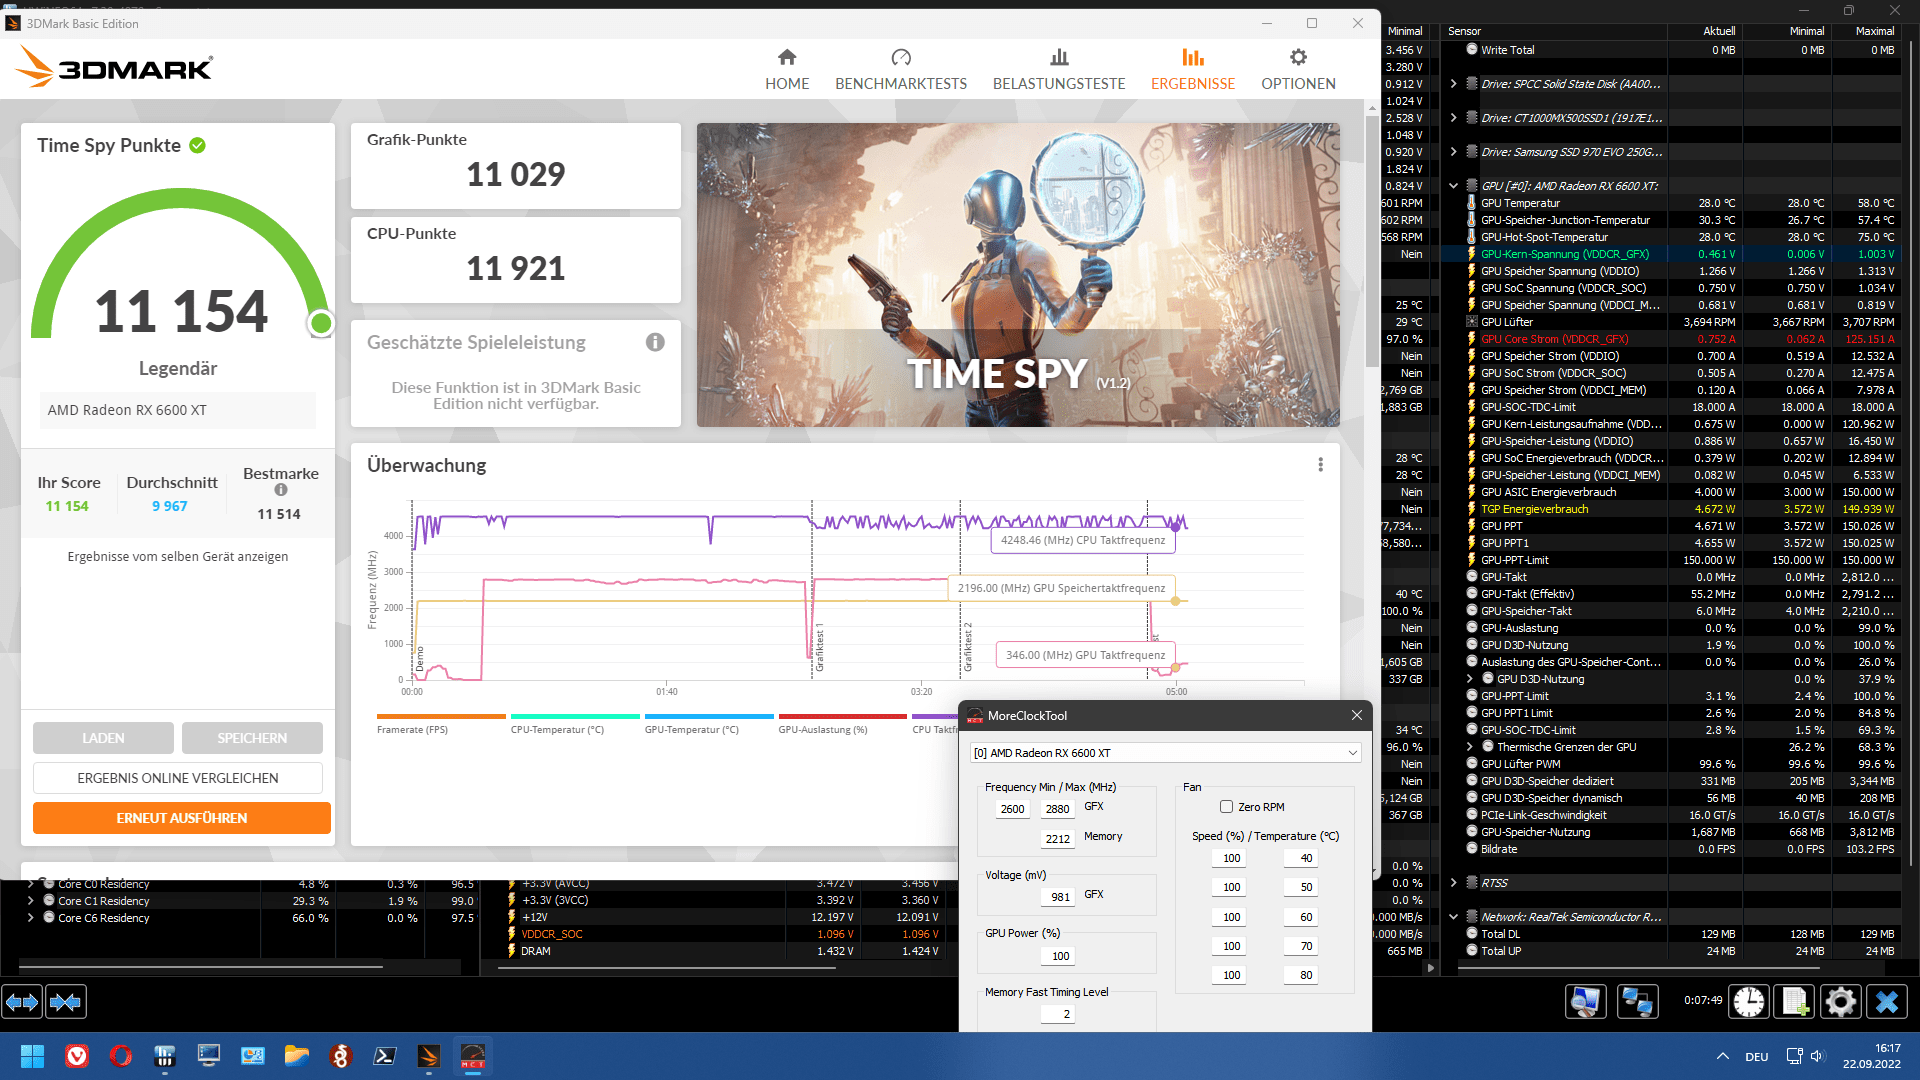The height and width of the screenshot is (1080, 1920).
Task: Open HWiNFO sensor settings gear icon
Action: click(x=1840, y=1001)
